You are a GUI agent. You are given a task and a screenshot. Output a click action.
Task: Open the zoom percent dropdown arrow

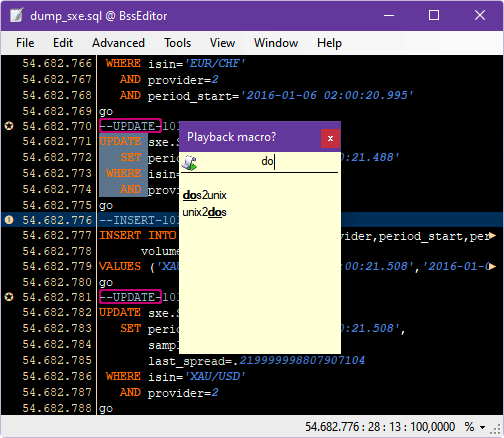pyautogui.click(x=482, y=427)
